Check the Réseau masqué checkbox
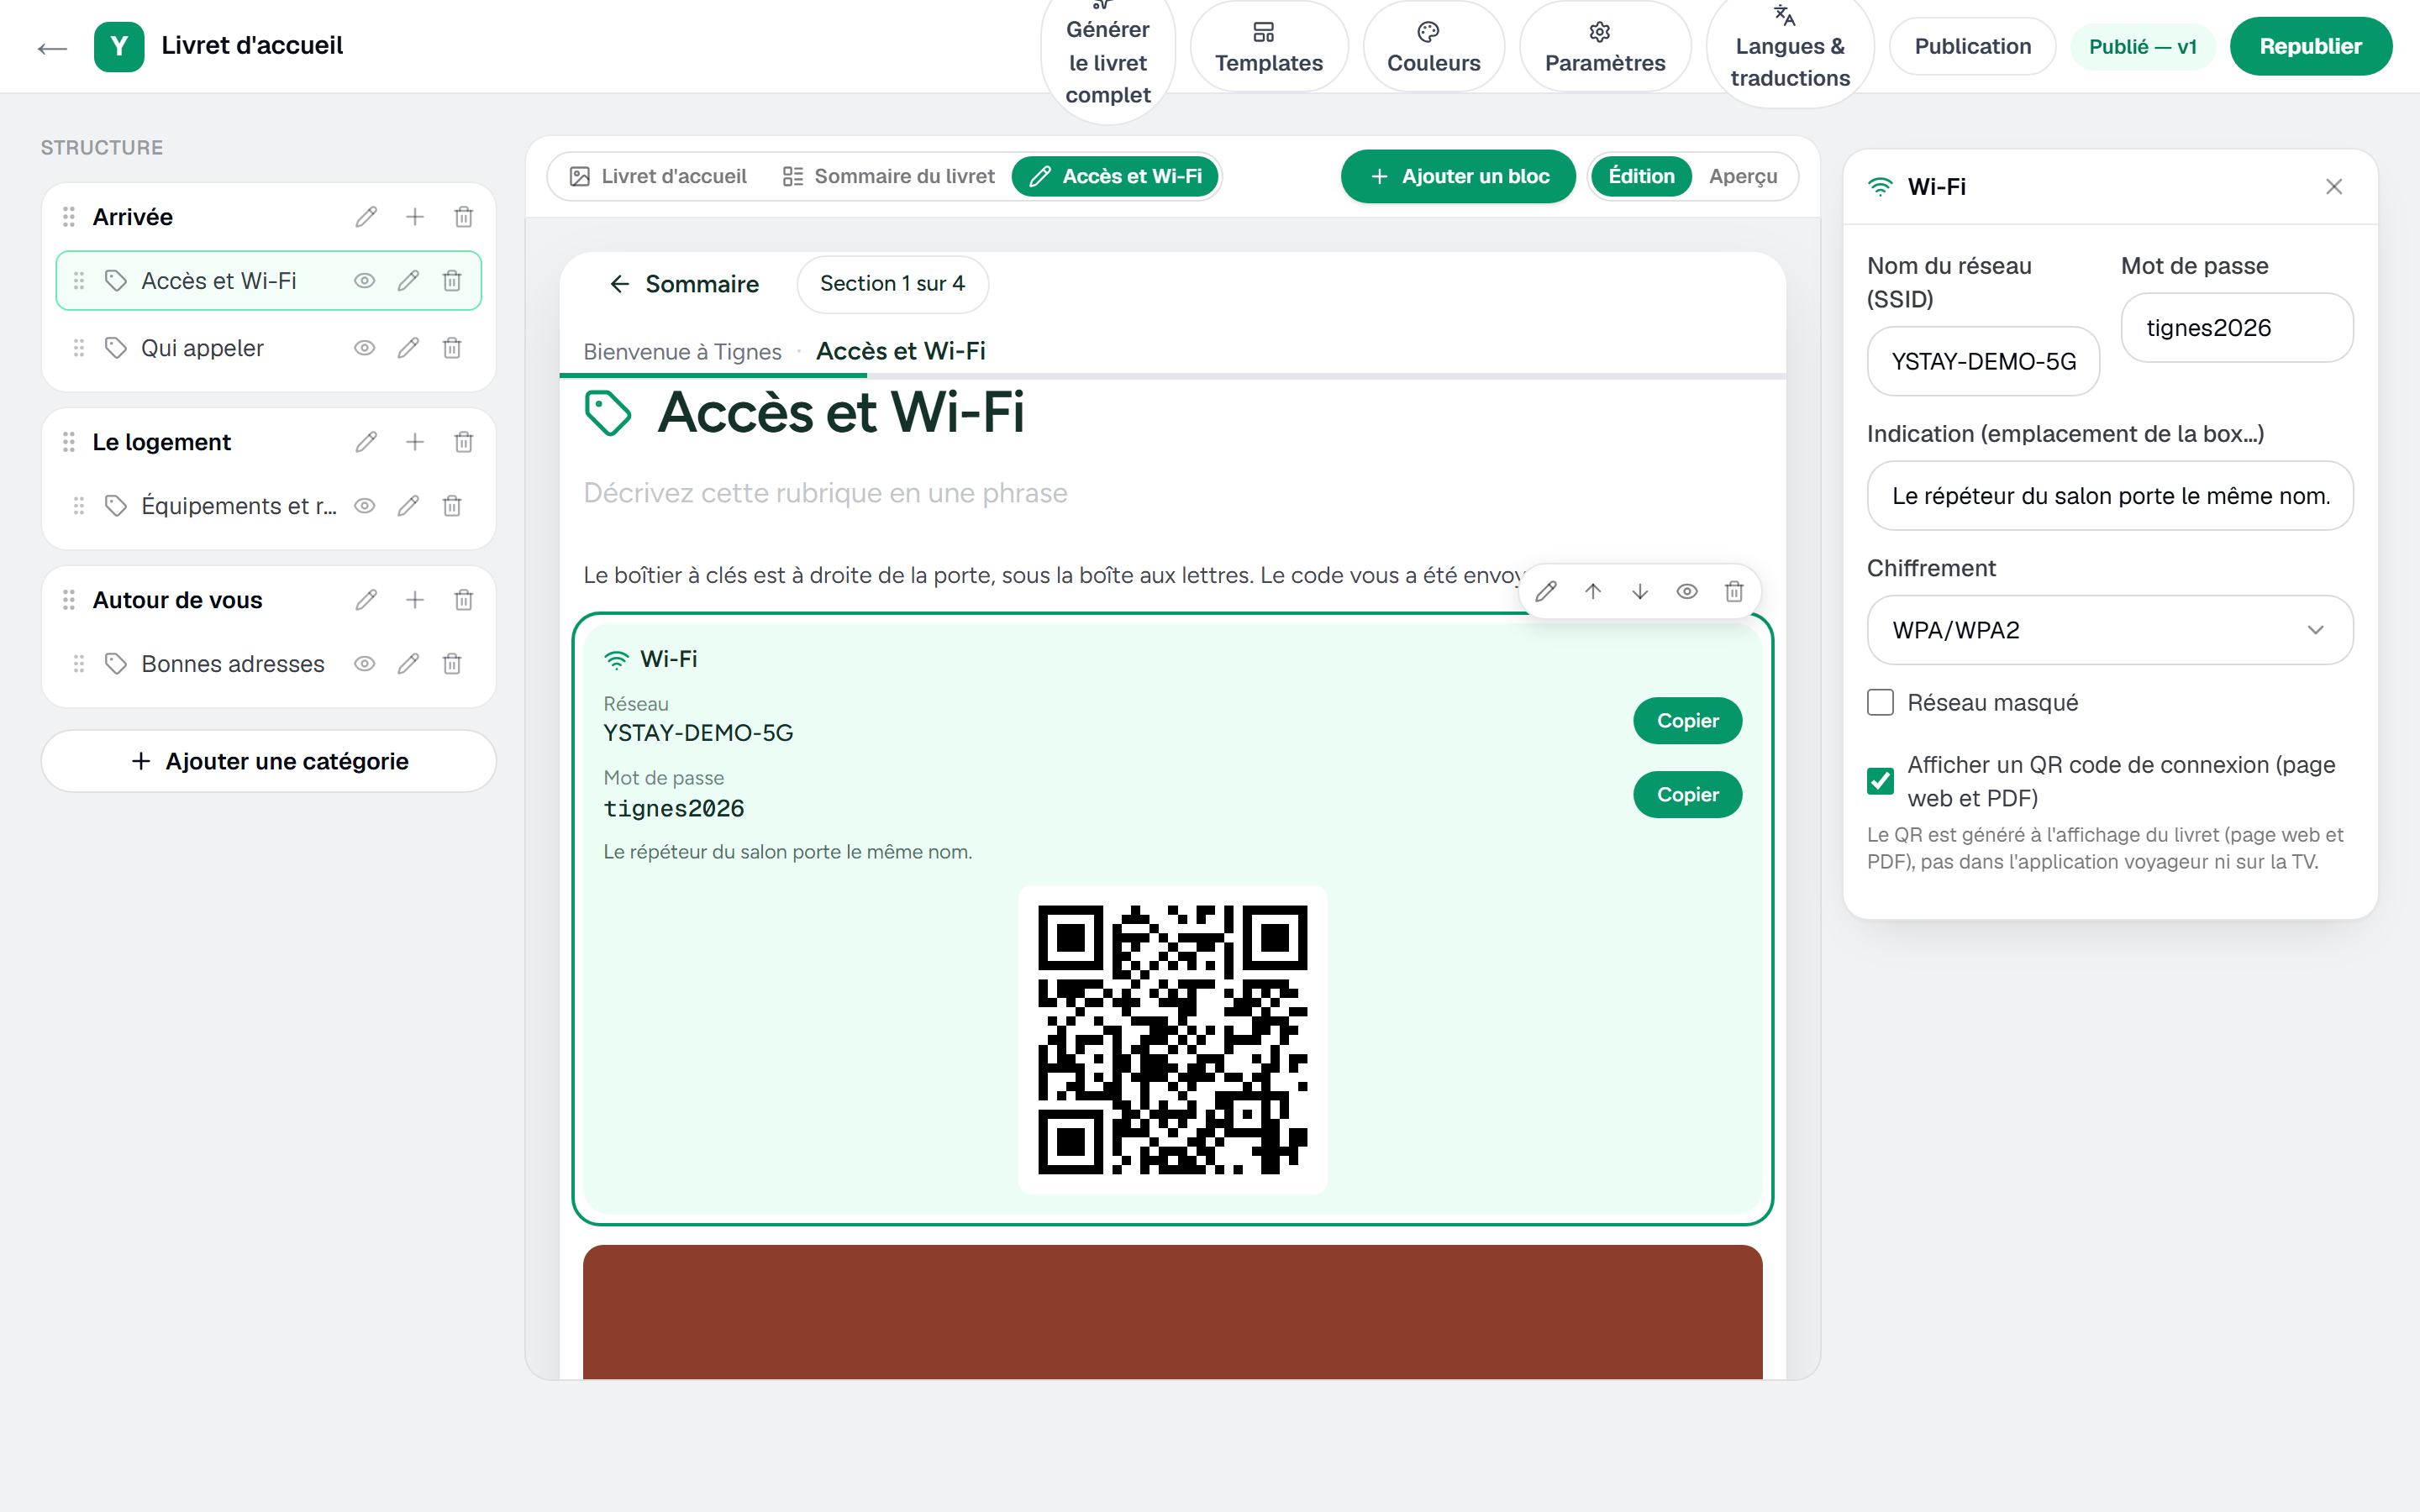Screen dimensions: 2420x1512 pyautogui.click(x=1880, y=703)
